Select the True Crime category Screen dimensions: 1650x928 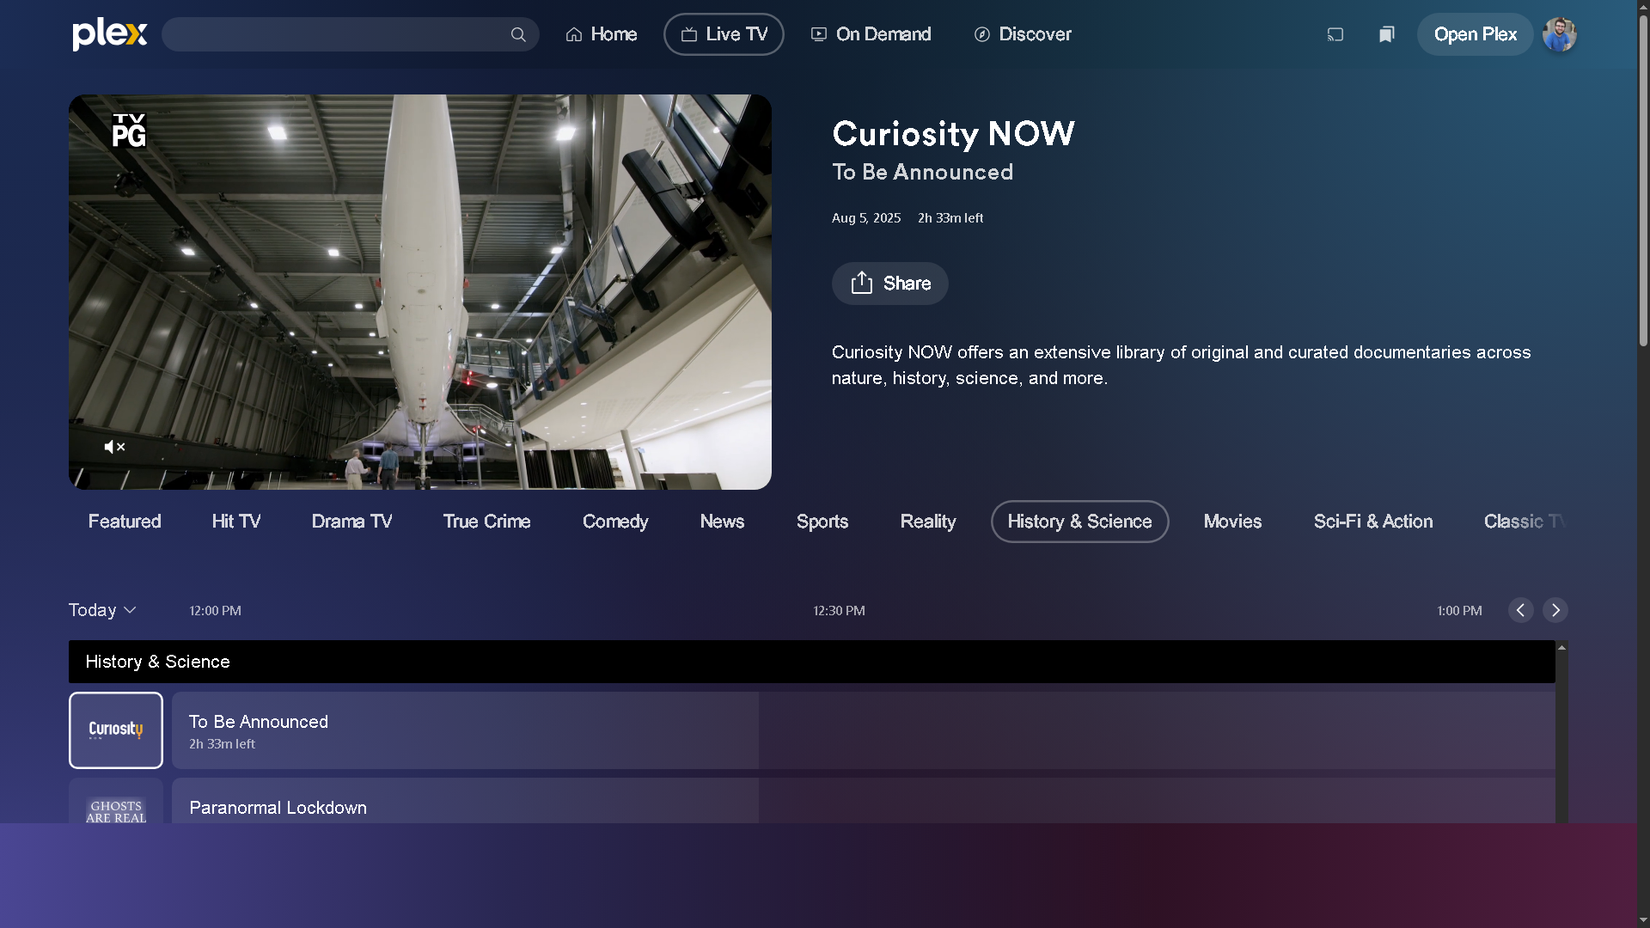point(485,521)
